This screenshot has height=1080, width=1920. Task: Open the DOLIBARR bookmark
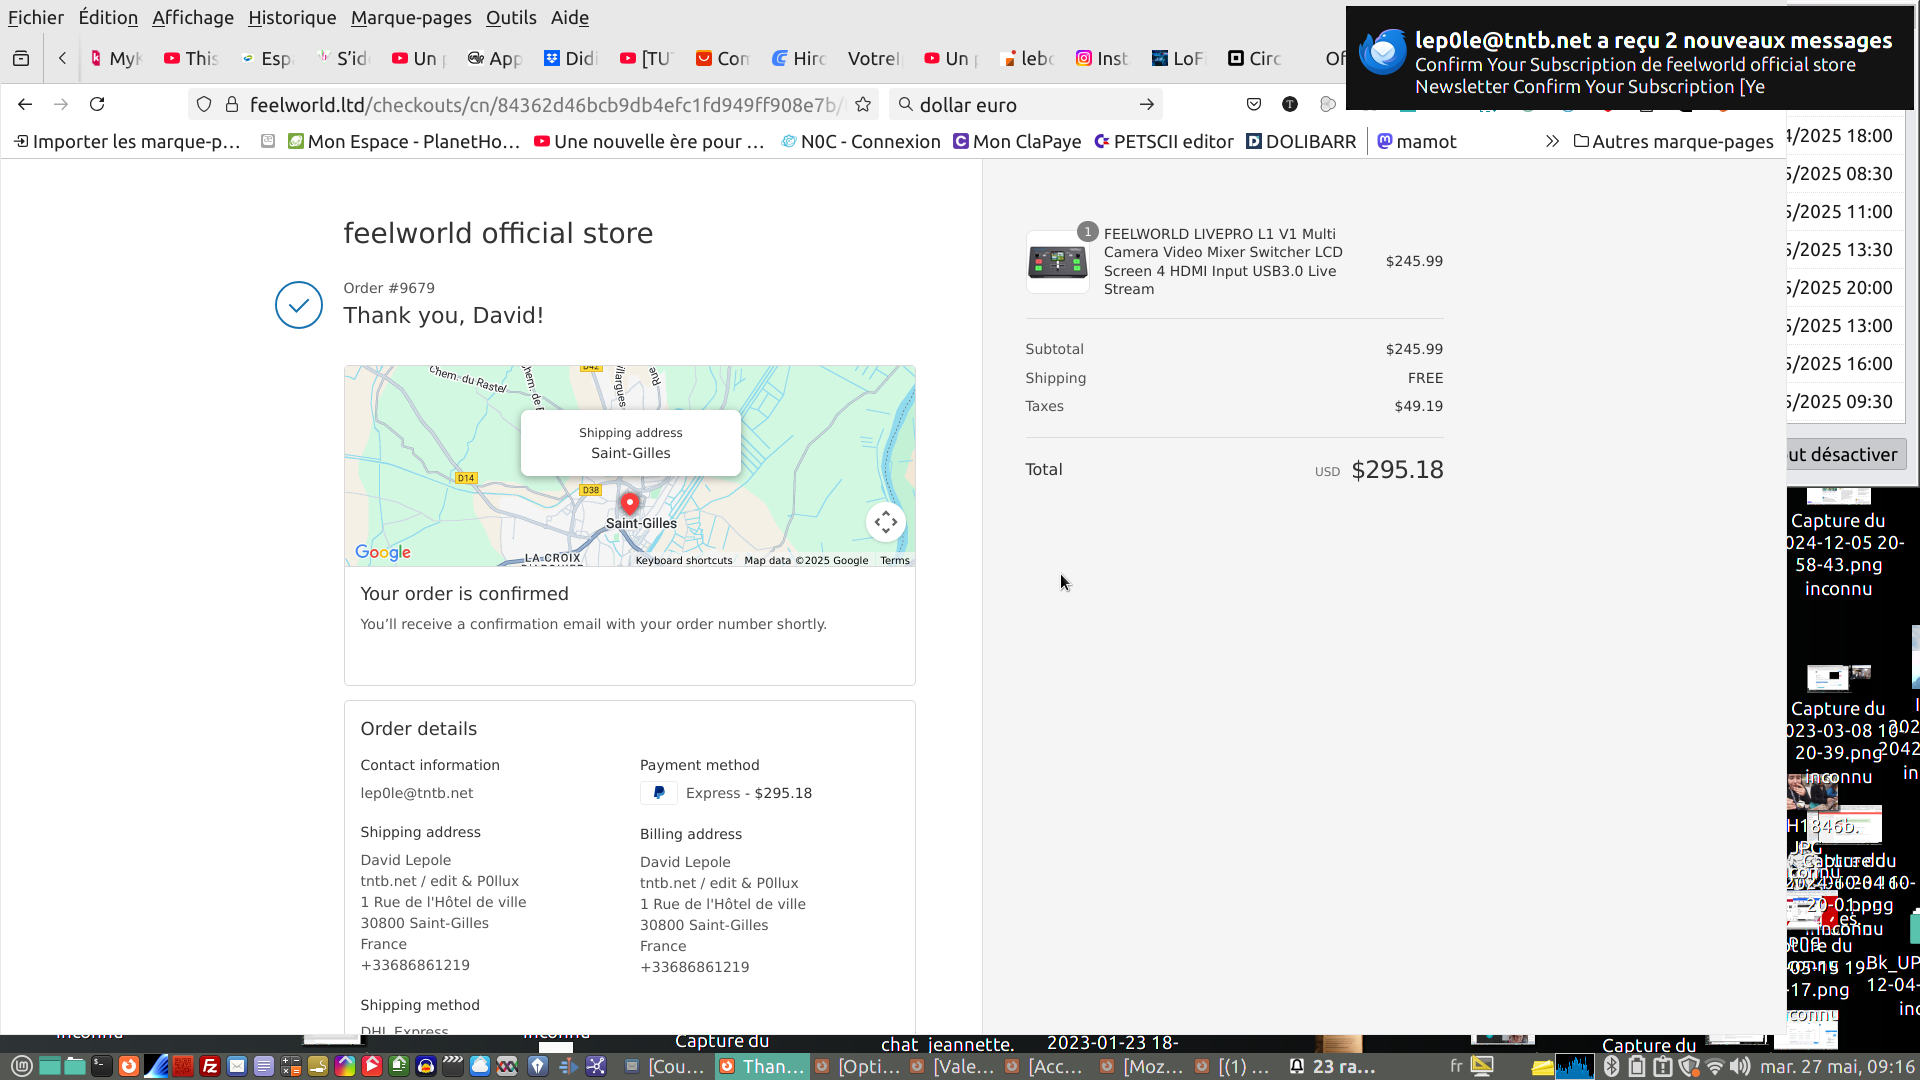pos(1301,141)
